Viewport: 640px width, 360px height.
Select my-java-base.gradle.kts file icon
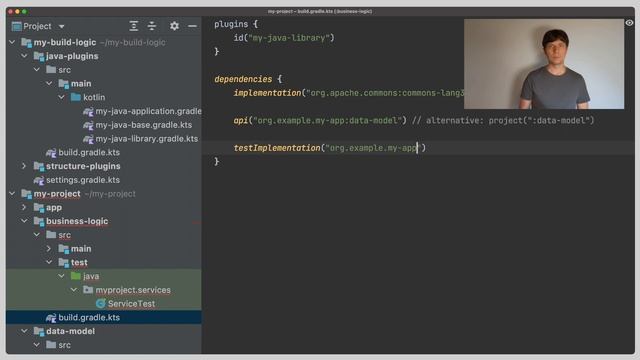[88, 125]
